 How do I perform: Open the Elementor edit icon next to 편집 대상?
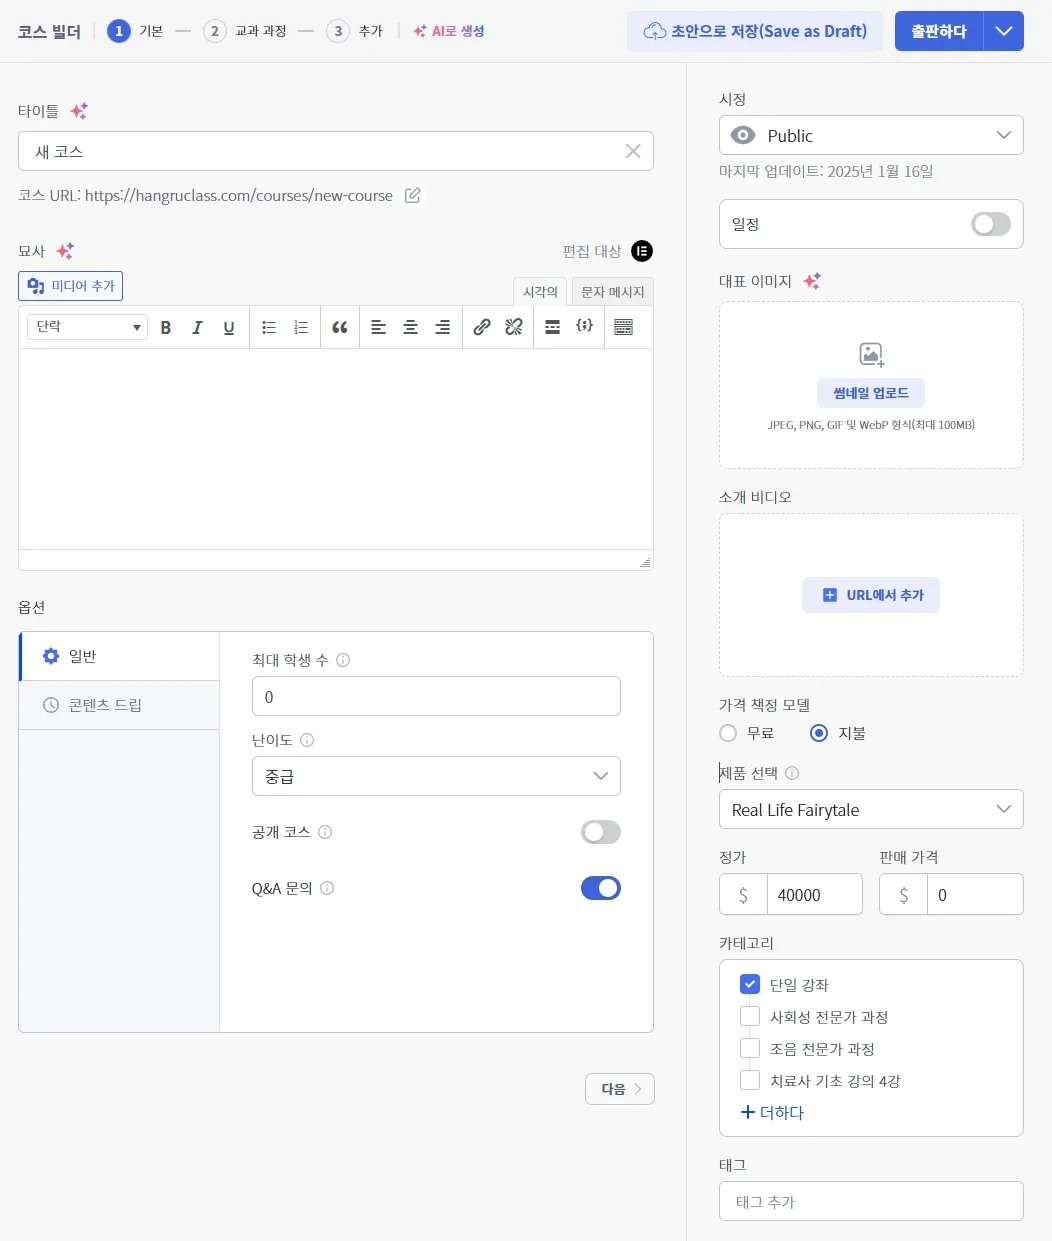click(x=642, y=251)
